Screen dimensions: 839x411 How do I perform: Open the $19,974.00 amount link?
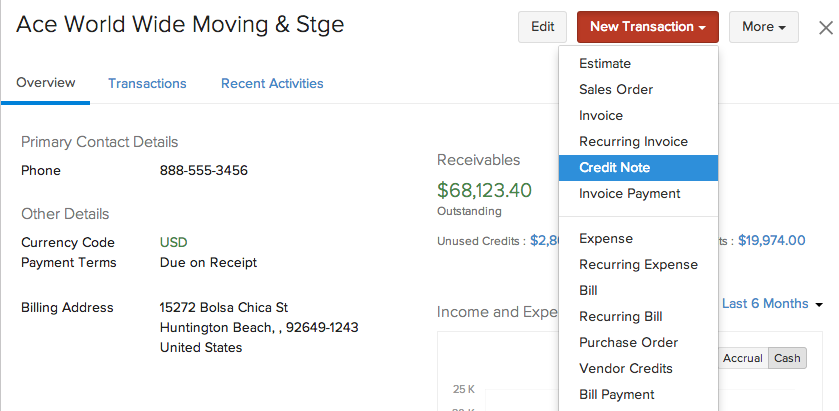click(771, 240)
